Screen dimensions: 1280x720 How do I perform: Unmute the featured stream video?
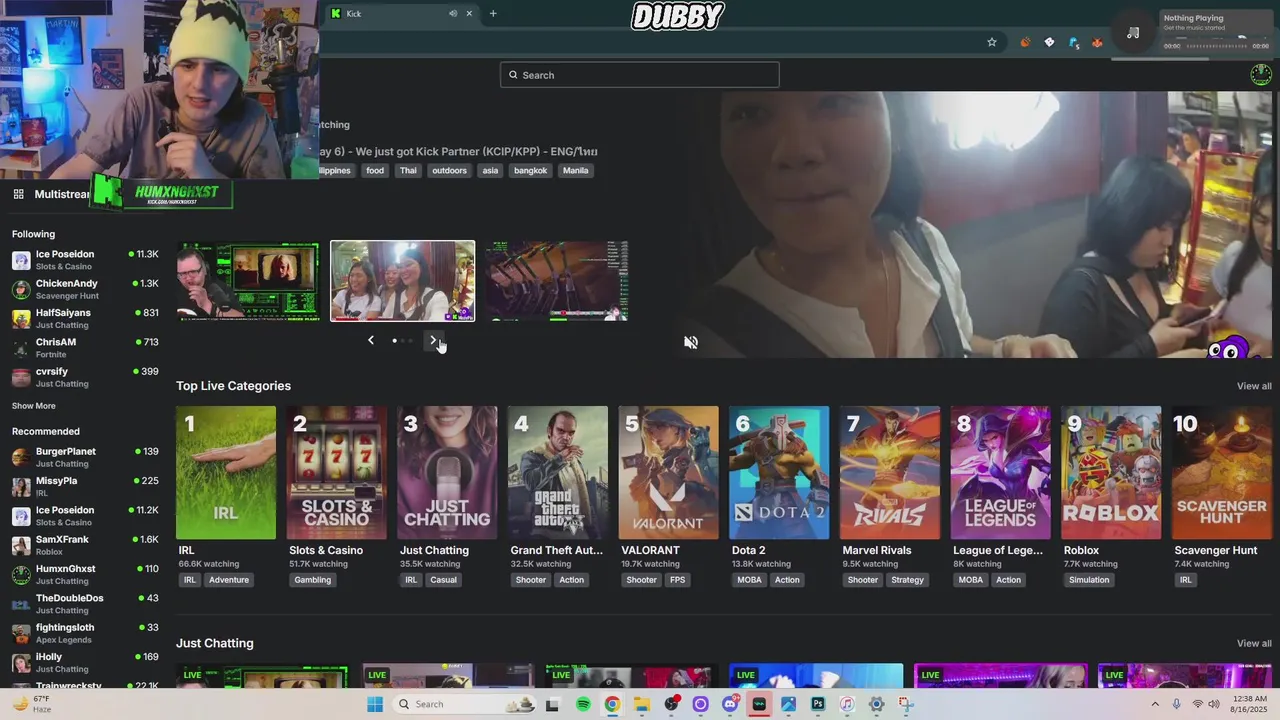690,342
